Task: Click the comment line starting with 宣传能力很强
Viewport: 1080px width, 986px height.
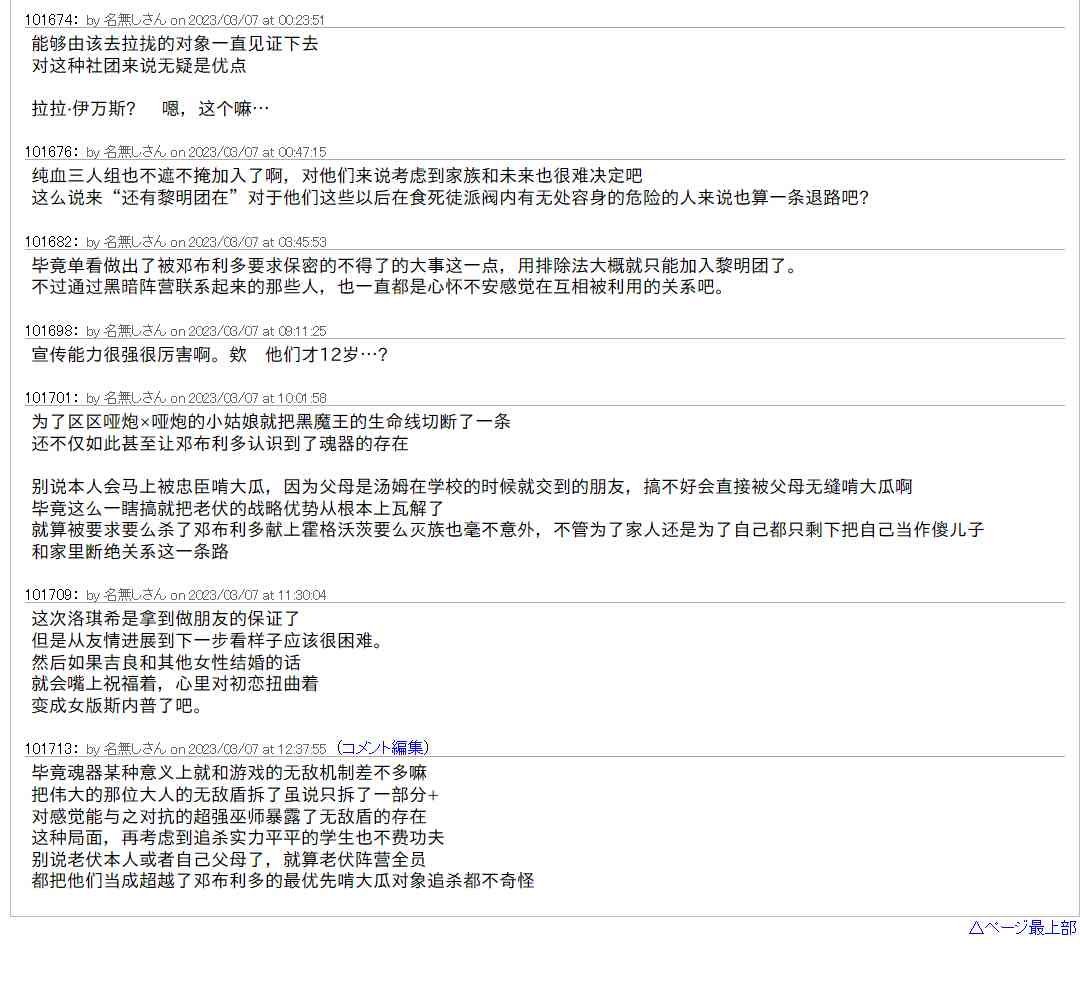Action: 209,355
